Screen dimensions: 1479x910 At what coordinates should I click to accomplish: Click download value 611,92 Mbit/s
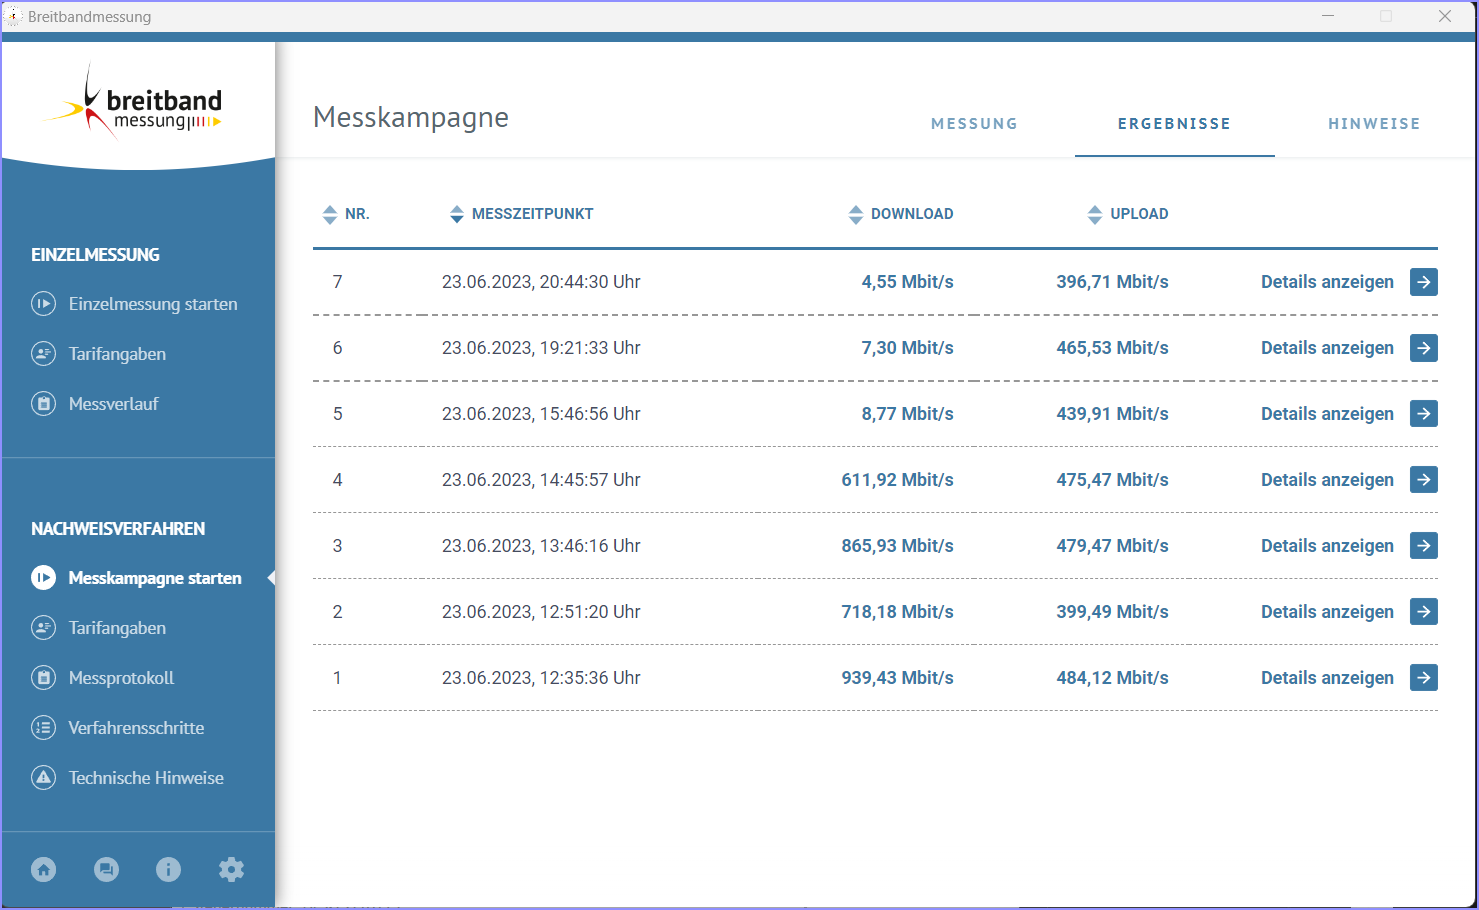(897, 480)
